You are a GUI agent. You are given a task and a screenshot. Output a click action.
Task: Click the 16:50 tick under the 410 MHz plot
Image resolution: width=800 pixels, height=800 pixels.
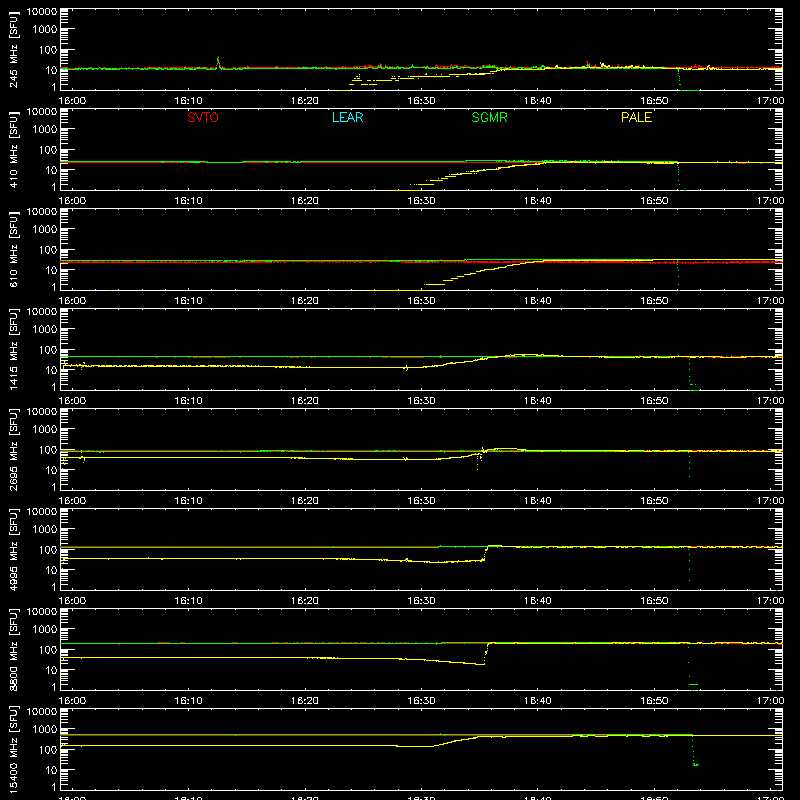pyautogui.click(x=654, y=201)
